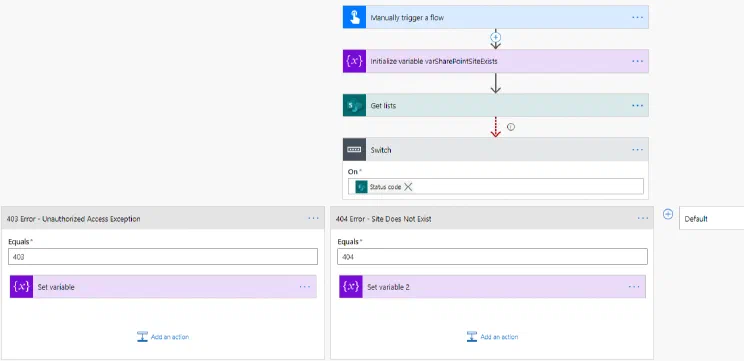Viewport: 744px width, 361px height.
Task: Add an action in the 403 Error case
Action: (x=163, y=337)
